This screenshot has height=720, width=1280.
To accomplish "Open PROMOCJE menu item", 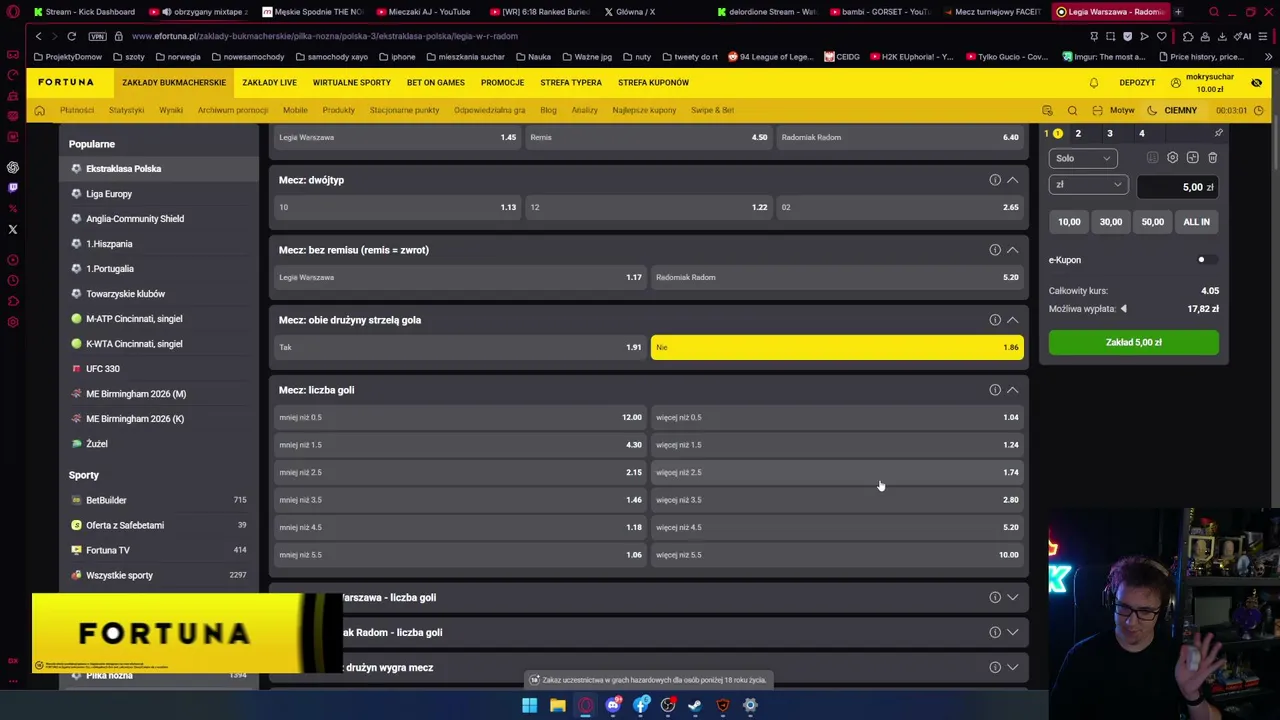I will pyautogui.click(x=502, y=83).
